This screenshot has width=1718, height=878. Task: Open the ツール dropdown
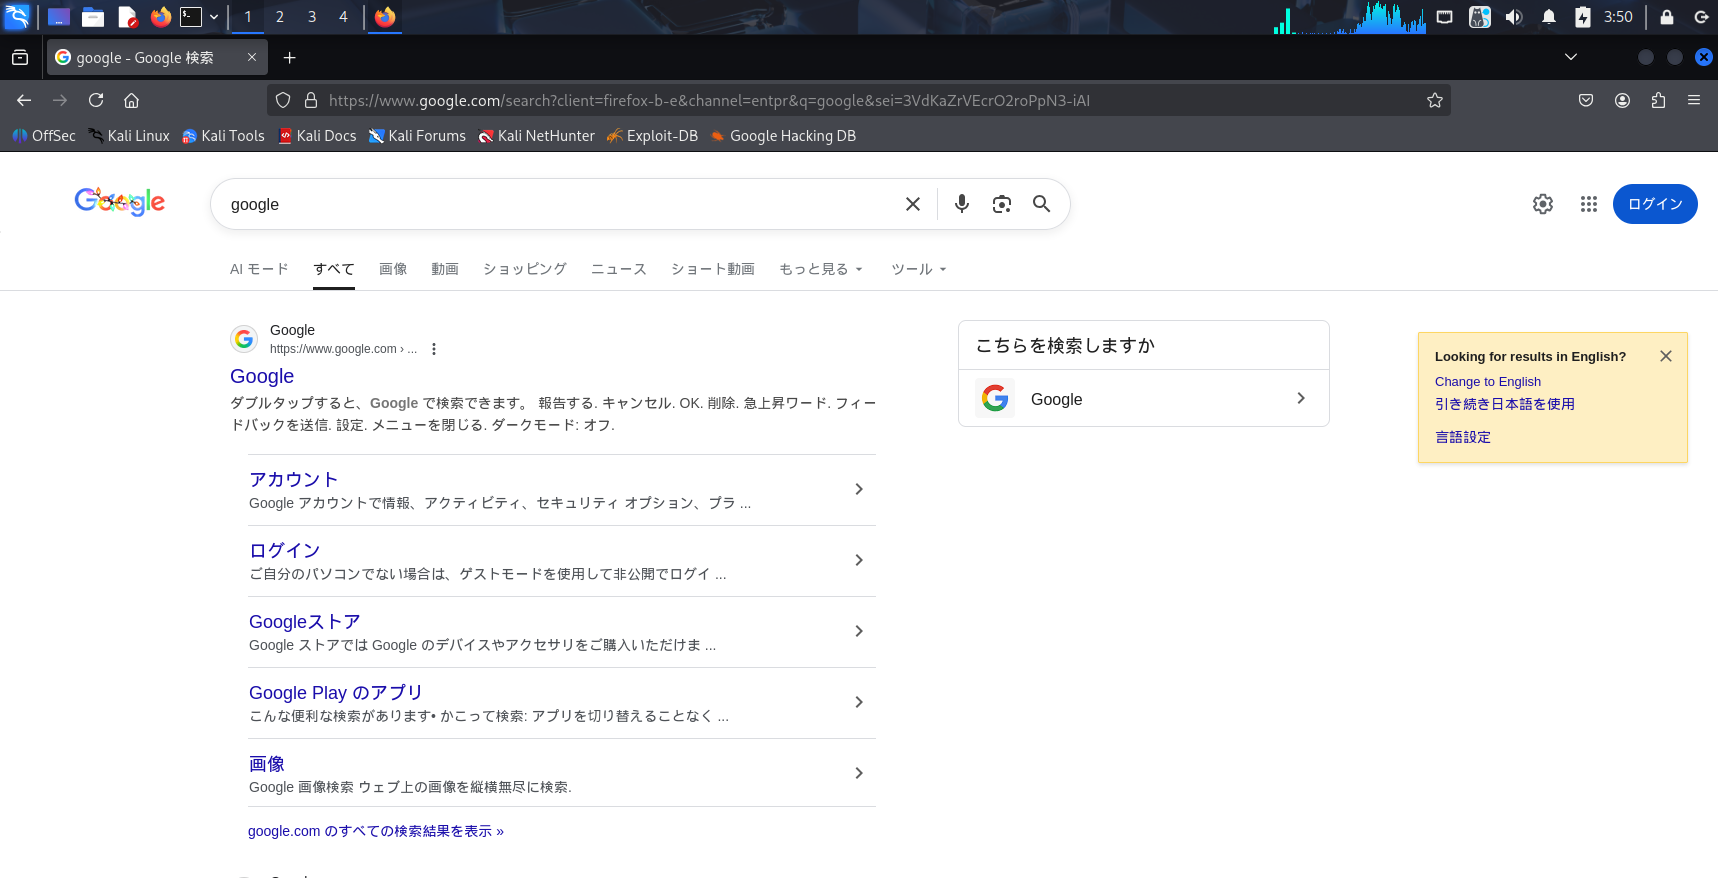pos(918,269)
